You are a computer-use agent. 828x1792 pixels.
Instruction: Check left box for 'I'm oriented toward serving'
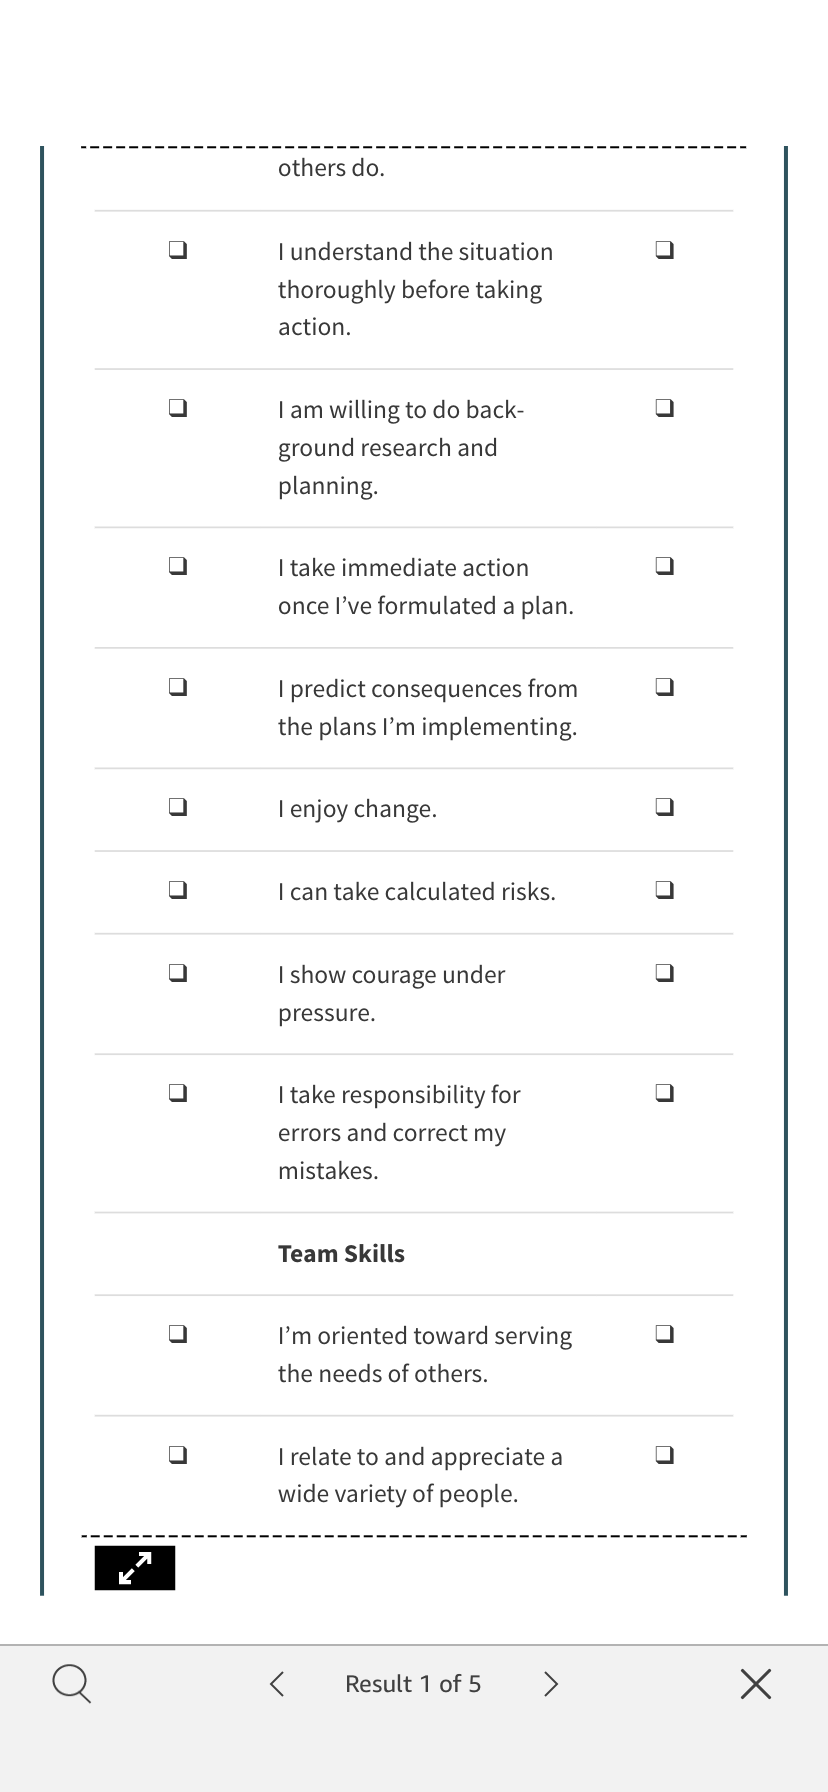tap(178, 1334)
